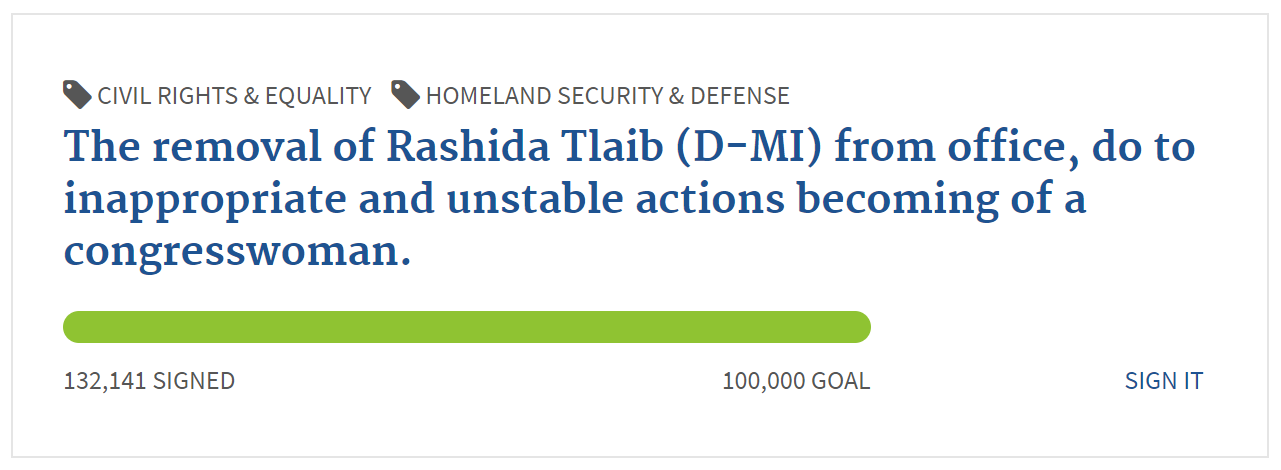Click the tag icon beside Civil Rights & Equality
Viewport: 1281px width, 470px height.
(77, 95)
